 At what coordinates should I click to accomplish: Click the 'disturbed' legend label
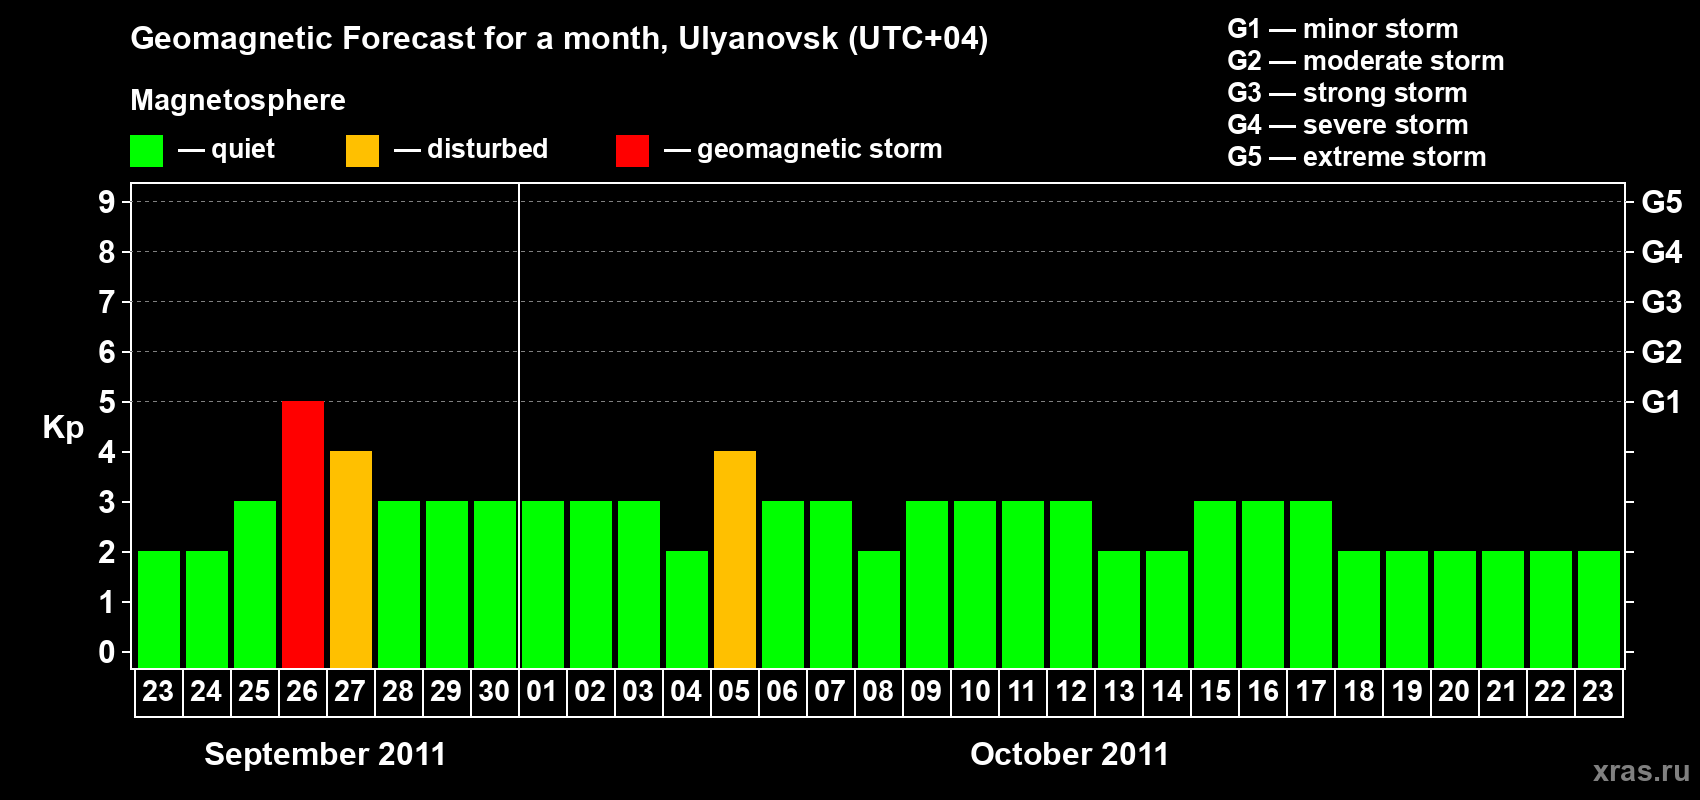[487, 149]
